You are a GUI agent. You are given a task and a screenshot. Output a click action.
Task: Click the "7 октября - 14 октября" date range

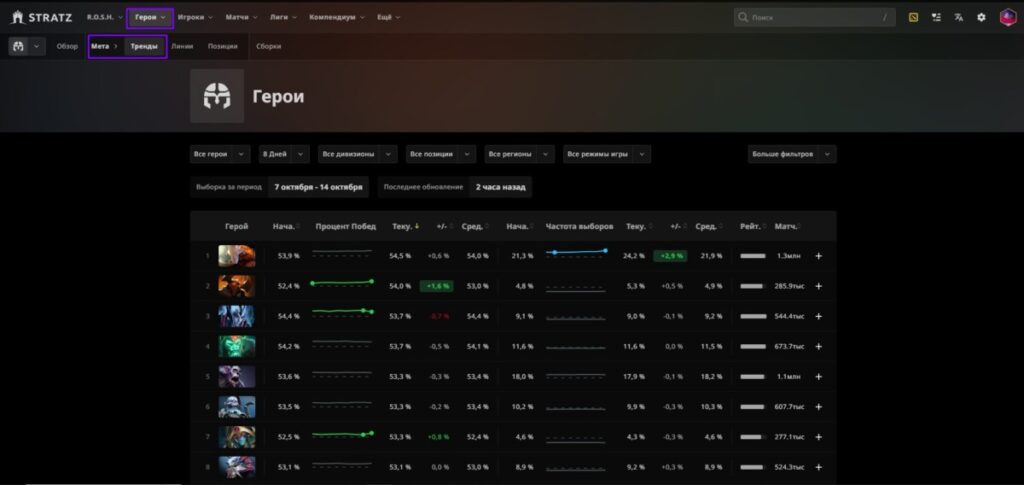tap(318, 187)
